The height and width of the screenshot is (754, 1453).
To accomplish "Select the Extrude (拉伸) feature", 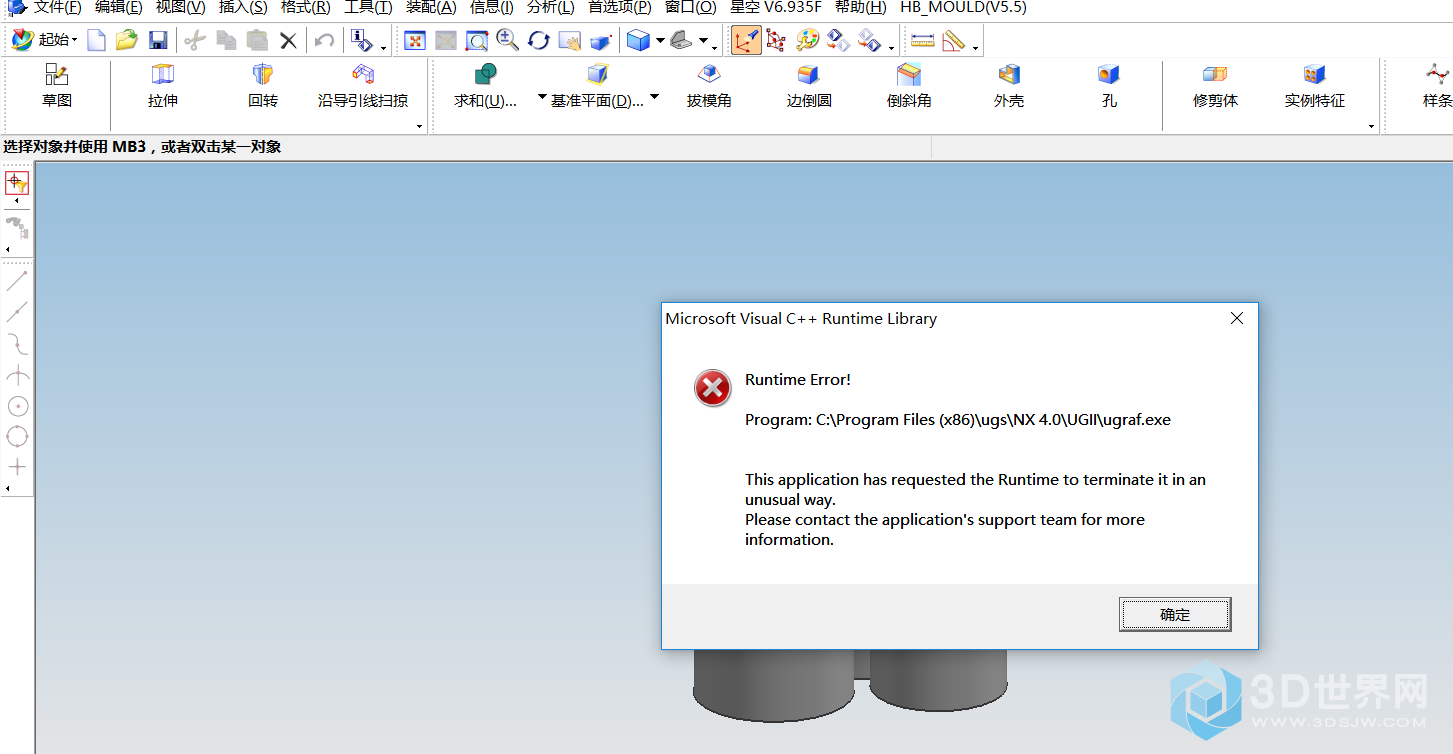I will click(163, 85).
